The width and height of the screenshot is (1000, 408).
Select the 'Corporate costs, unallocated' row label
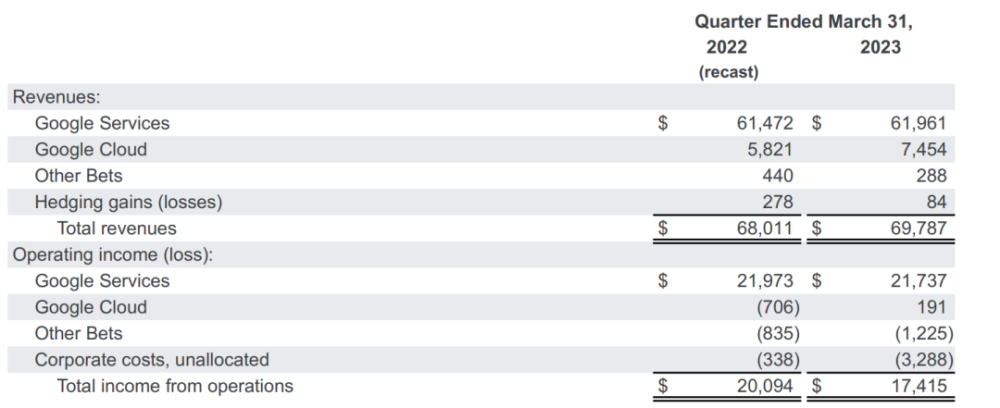(x=152, y=359)
